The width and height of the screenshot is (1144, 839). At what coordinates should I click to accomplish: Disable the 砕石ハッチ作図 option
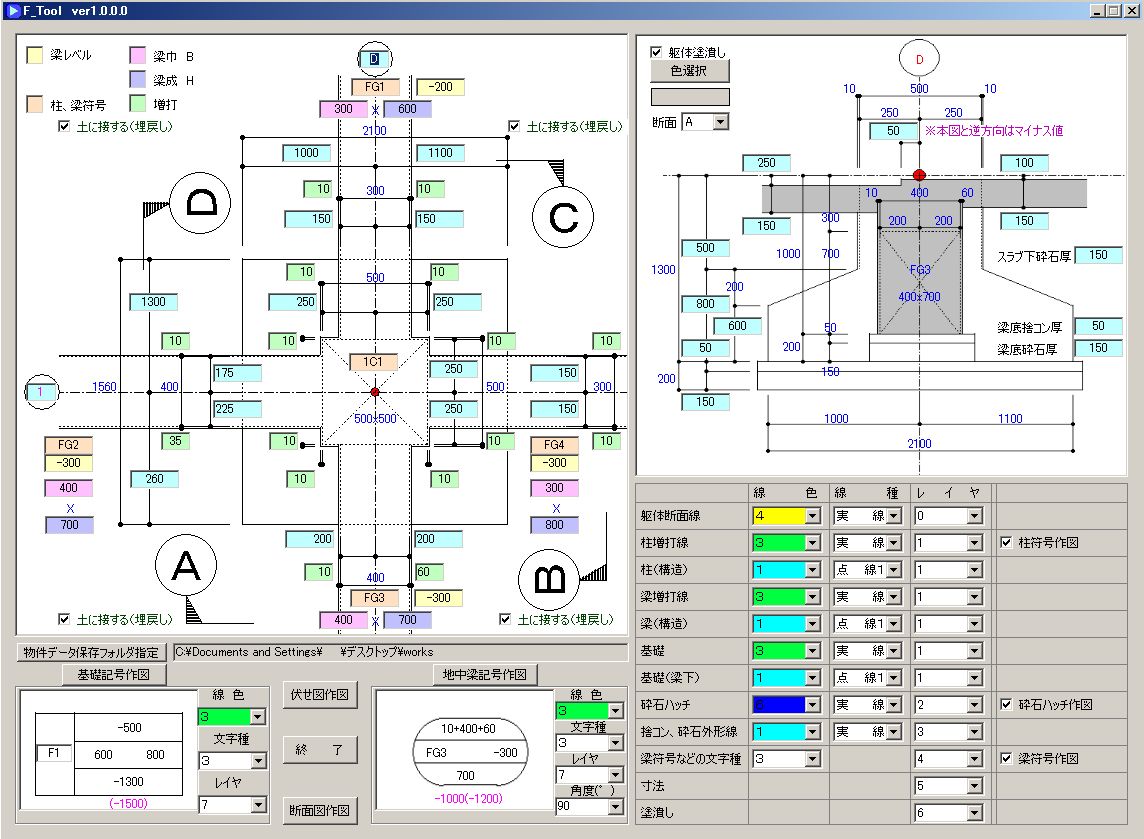click(1007, 705)
